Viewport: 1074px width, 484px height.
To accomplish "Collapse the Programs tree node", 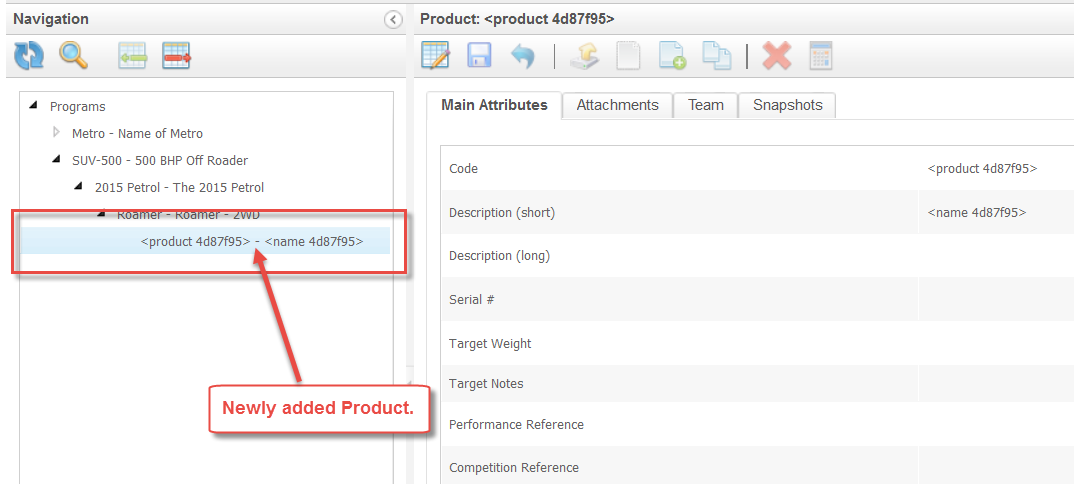I will coord(34,105).
